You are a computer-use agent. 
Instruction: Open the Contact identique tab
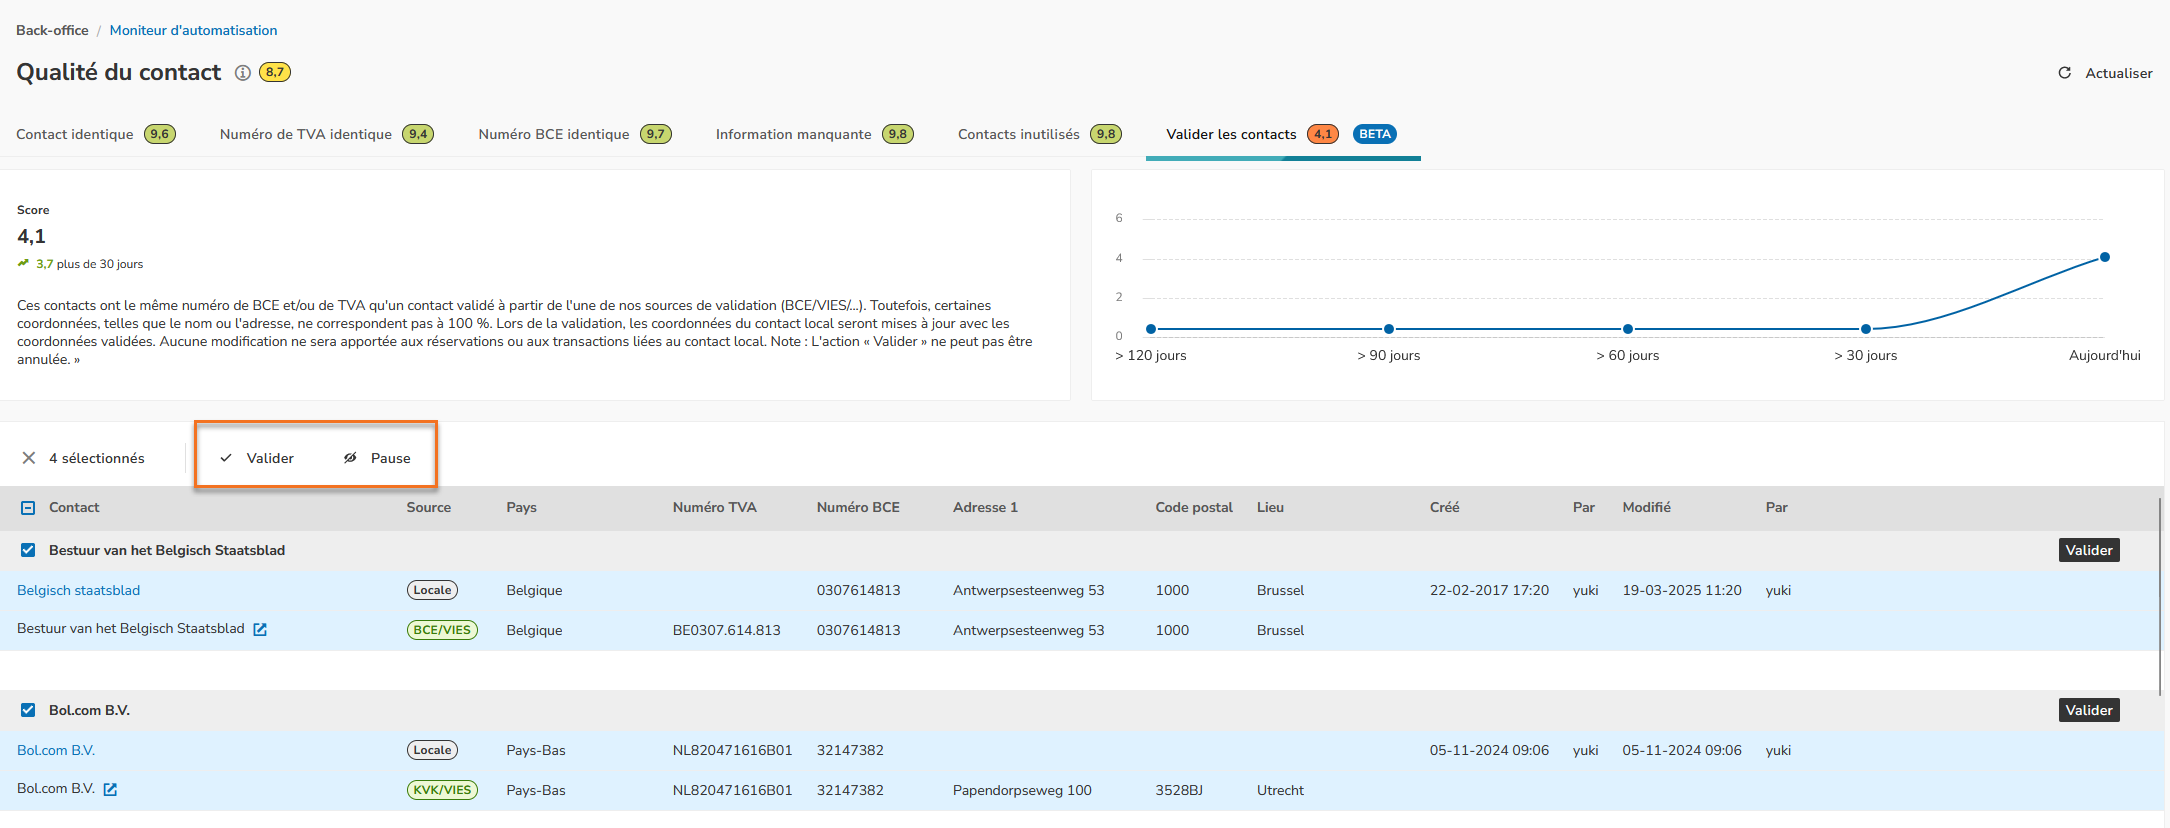coord(96,134)
